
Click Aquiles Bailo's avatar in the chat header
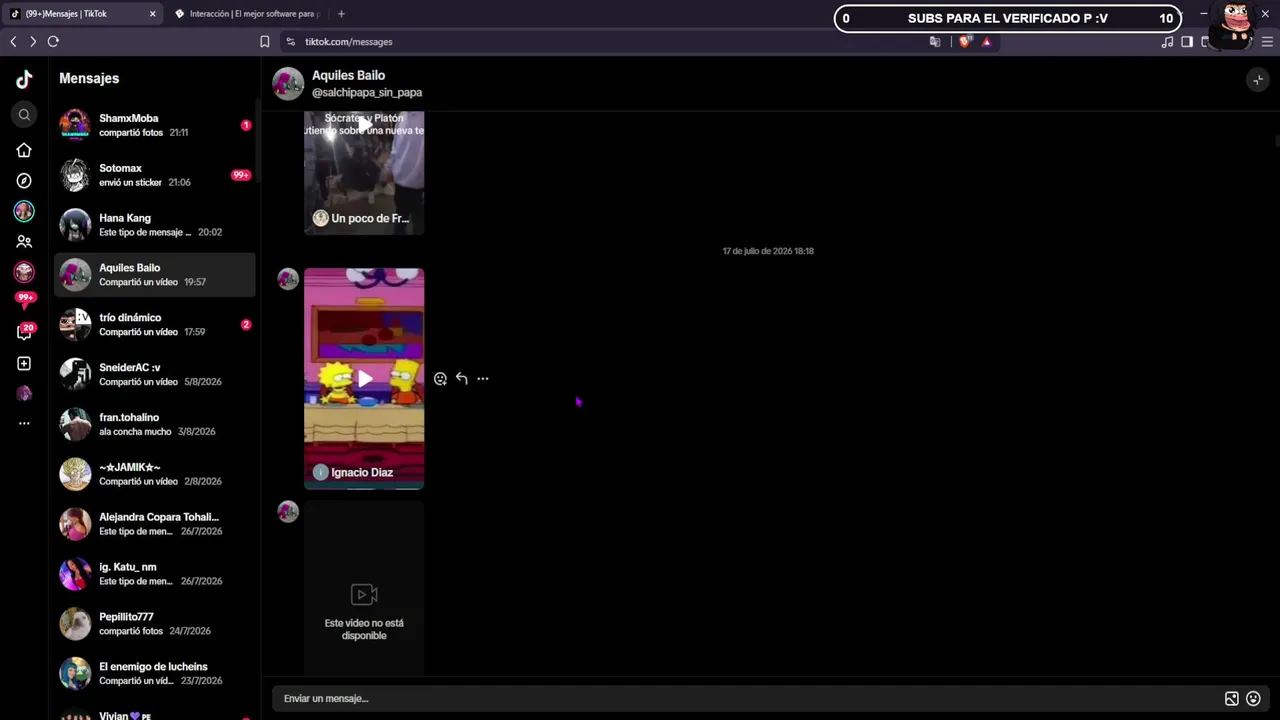coord(288,84)
